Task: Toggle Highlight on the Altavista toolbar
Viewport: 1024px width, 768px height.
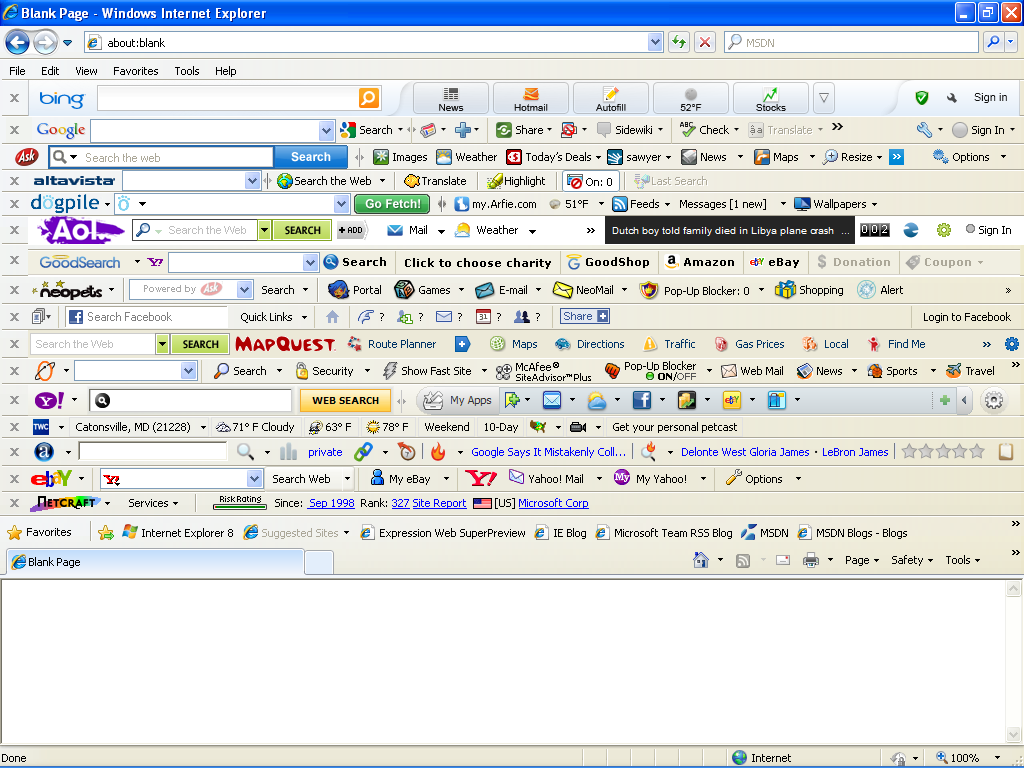Action: pyautogui.click(x=517, y=181)
